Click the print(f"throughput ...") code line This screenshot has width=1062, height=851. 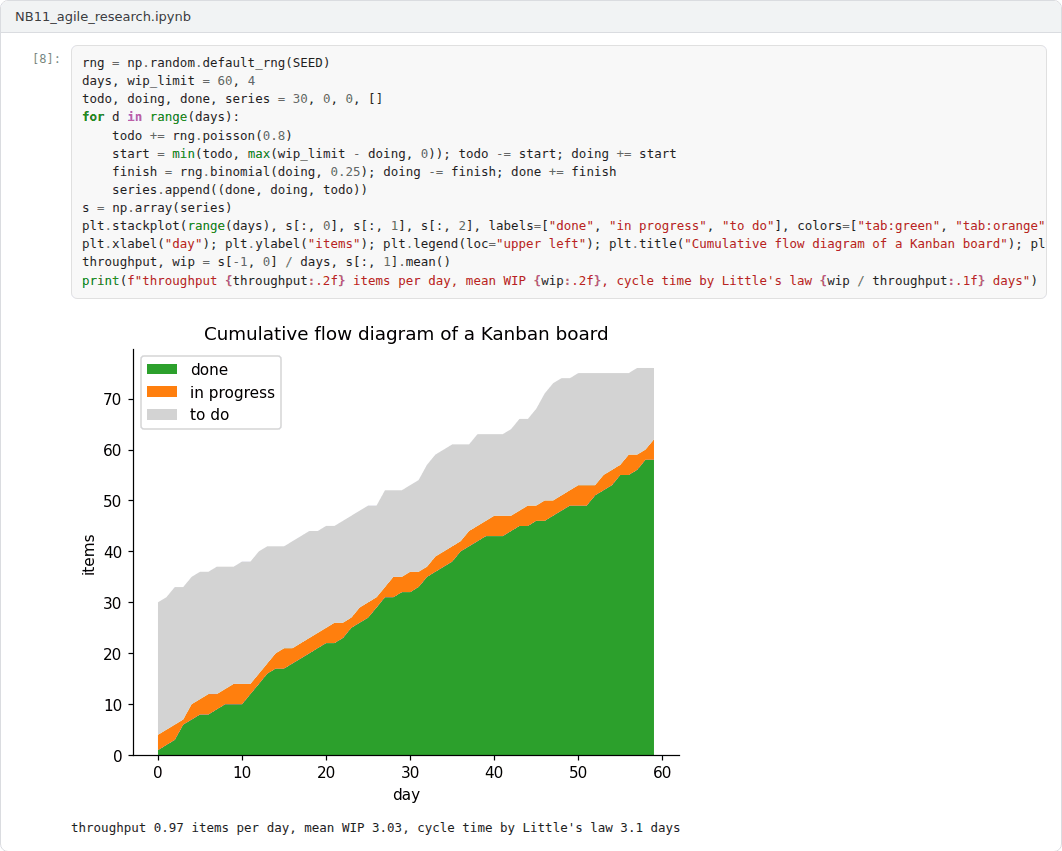coord(559,281)
